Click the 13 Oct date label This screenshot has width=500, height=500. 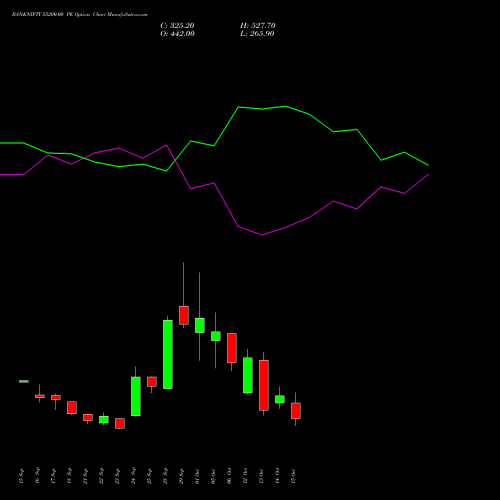[262, 476]
